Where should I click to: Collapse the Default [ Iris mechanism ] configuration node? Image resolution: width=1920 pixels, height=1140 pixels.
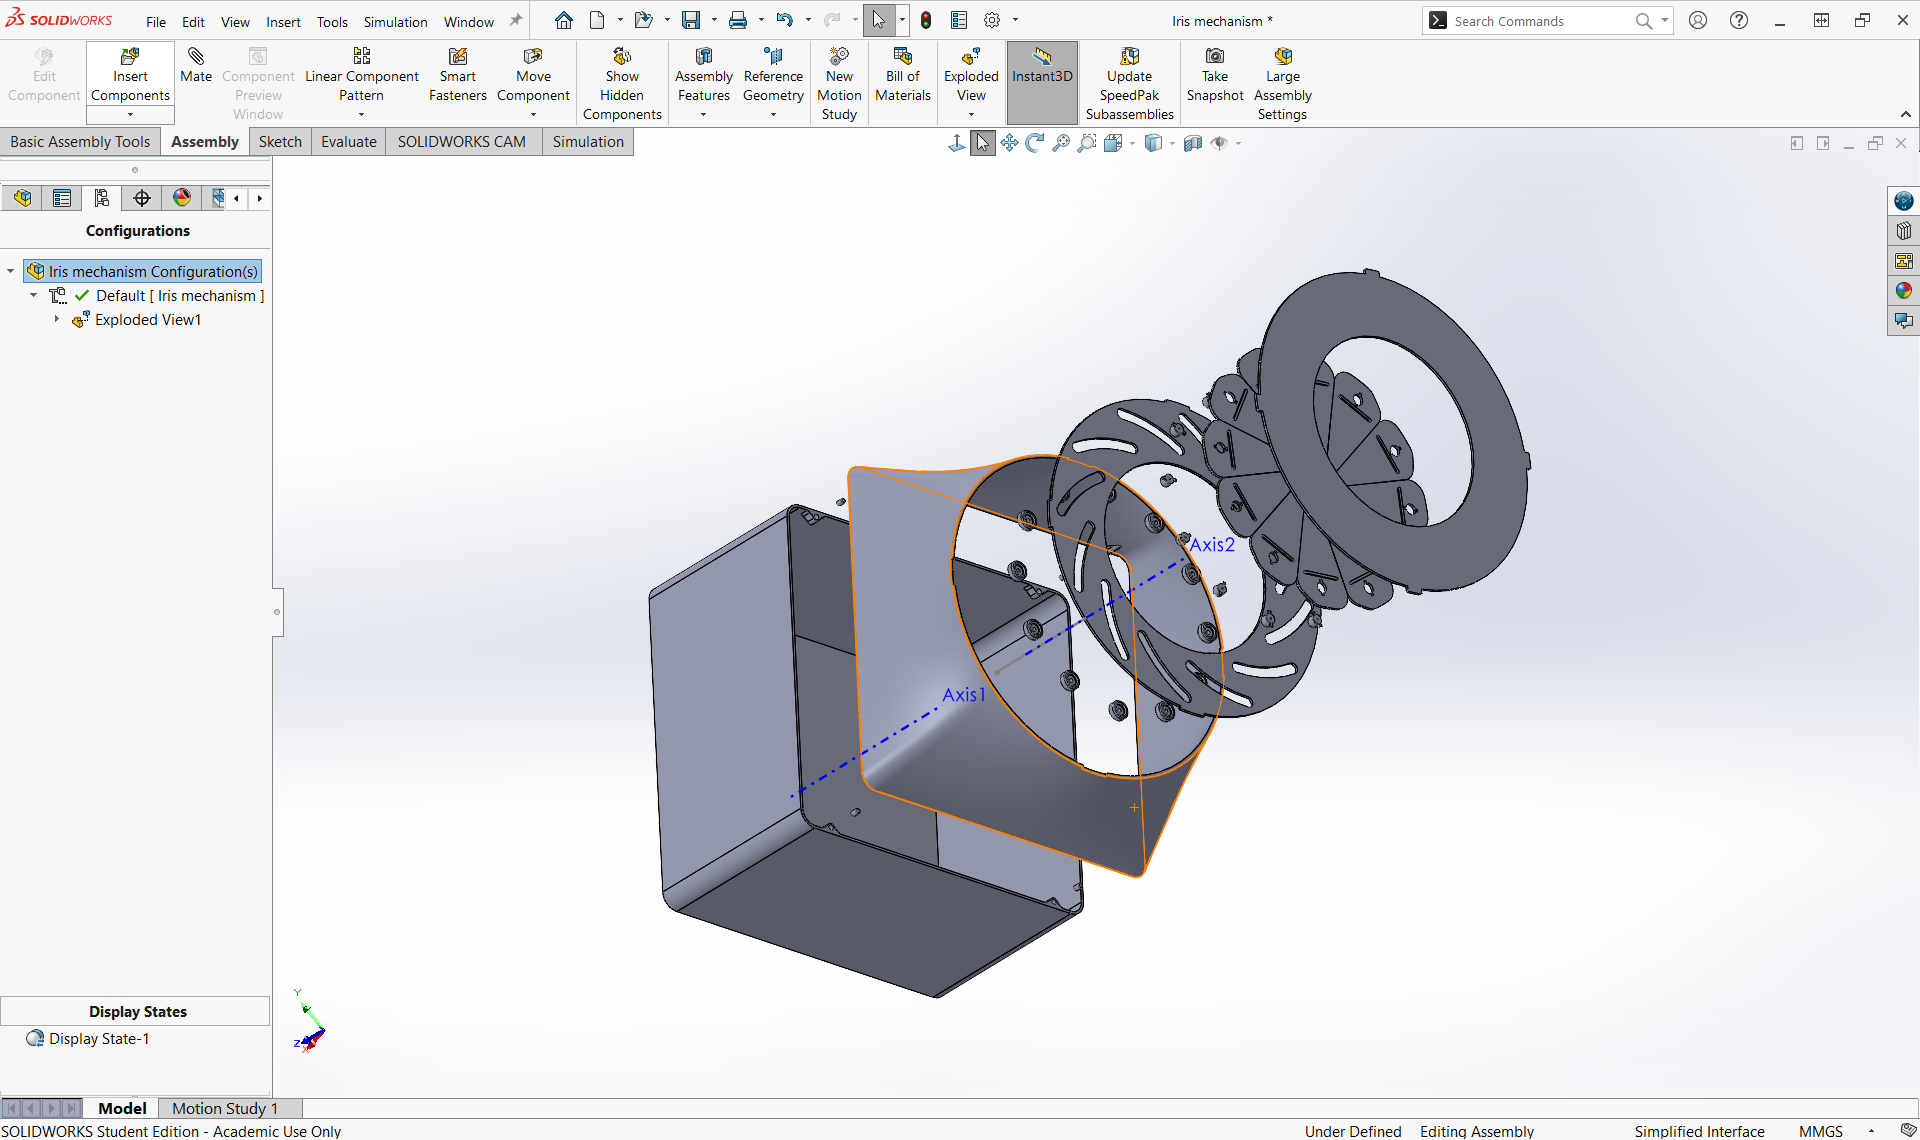(x=34, y=296)
